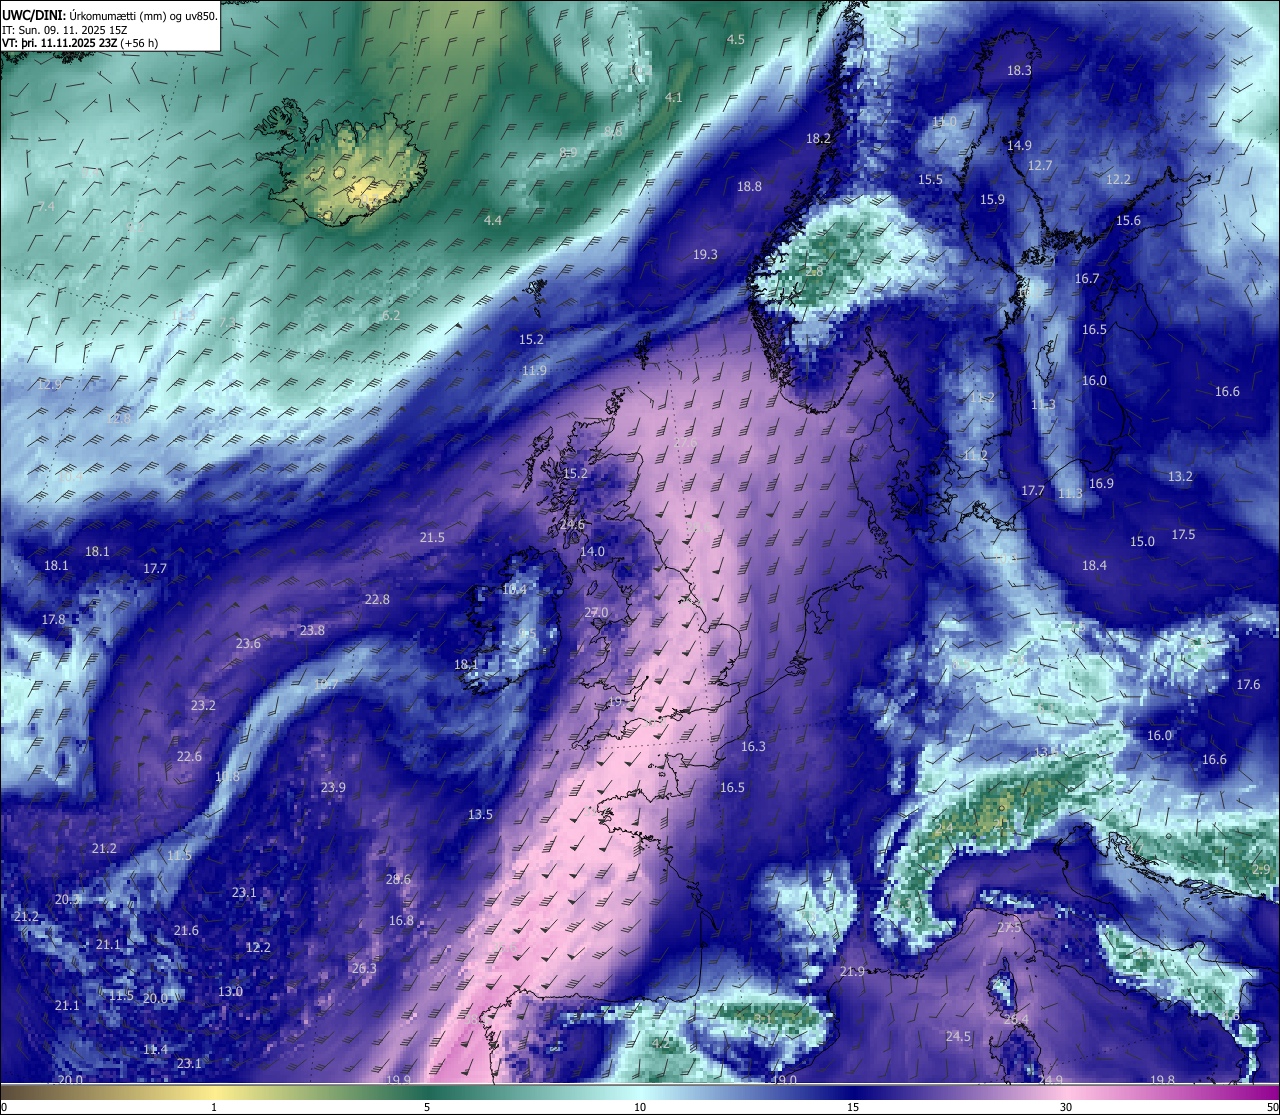Click the 19.3 value label west of Norway

[705, 255]
